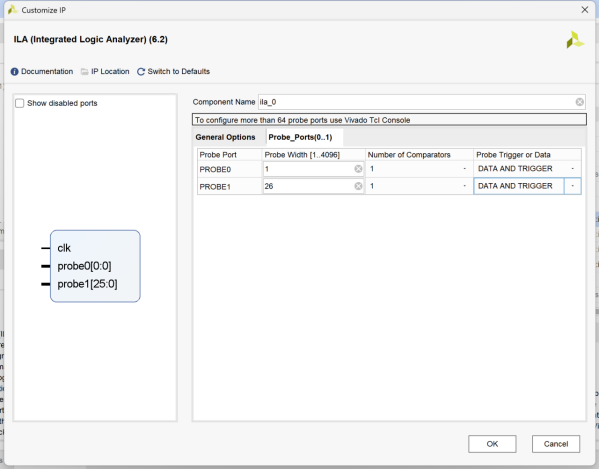Screen dimensions: 599x469
Task: Select the Probe_Ports(0..1) tab
Action: click(x=300, y=137)
